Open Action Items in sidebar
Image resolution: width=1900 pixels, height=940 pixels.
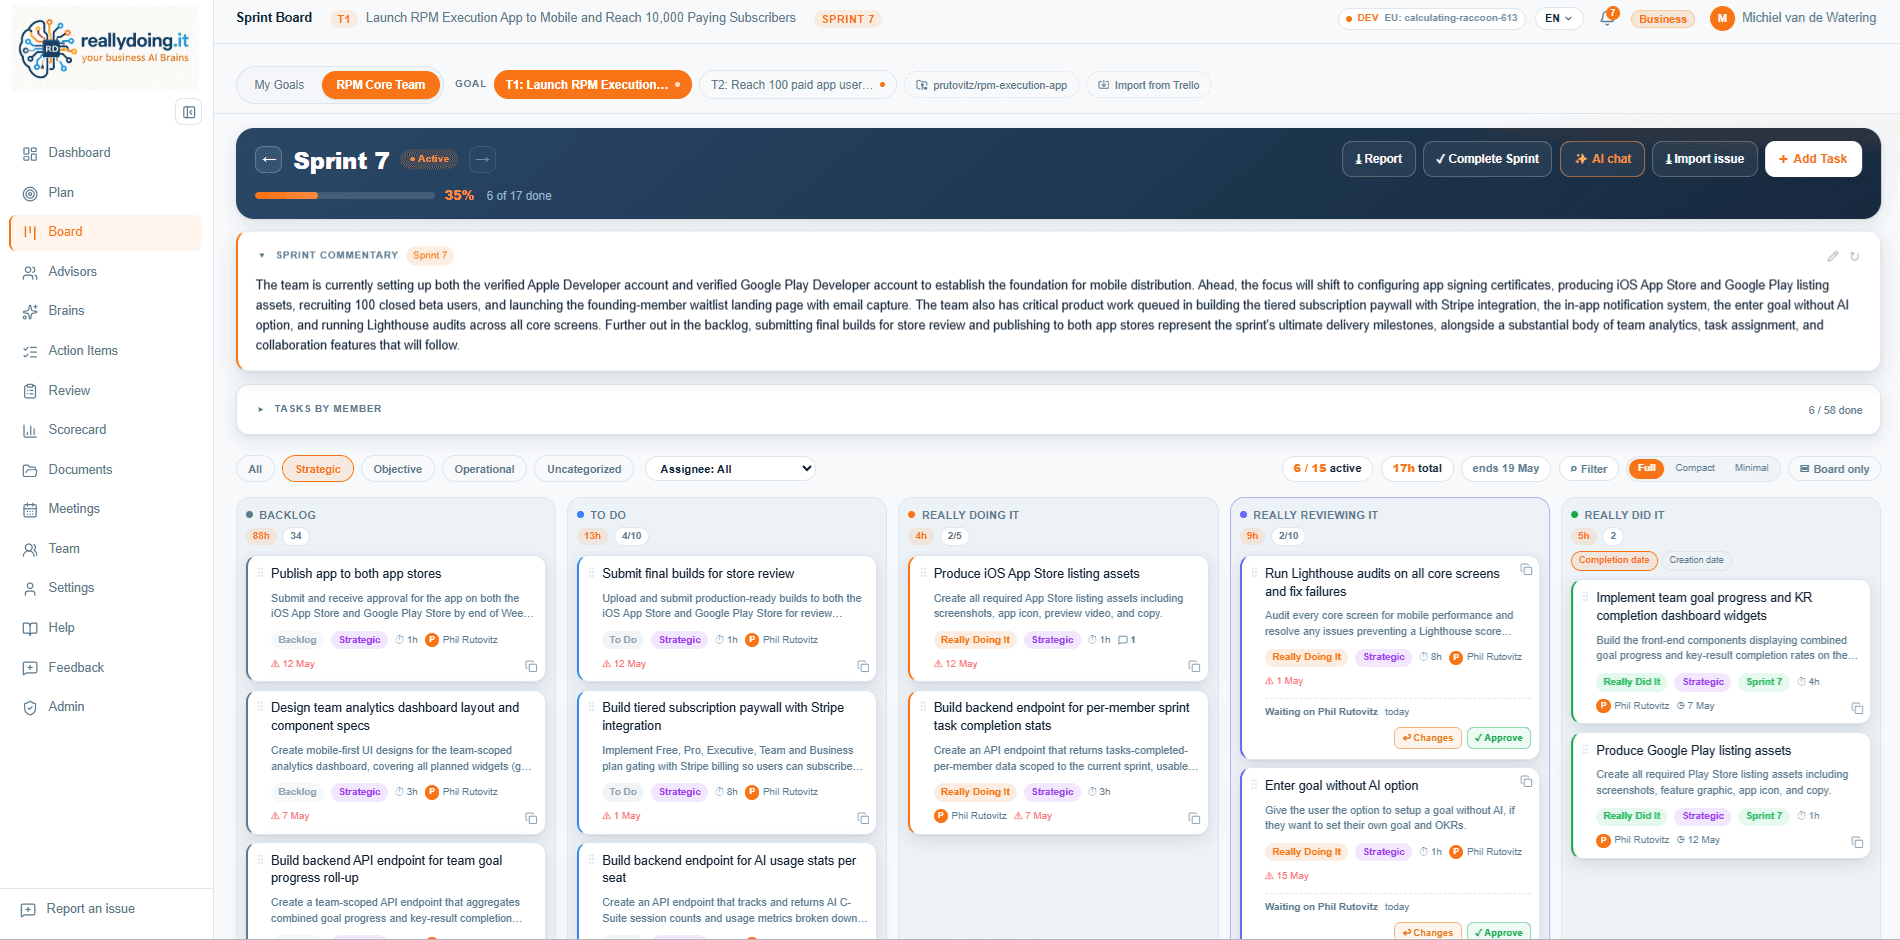[105, 351]
